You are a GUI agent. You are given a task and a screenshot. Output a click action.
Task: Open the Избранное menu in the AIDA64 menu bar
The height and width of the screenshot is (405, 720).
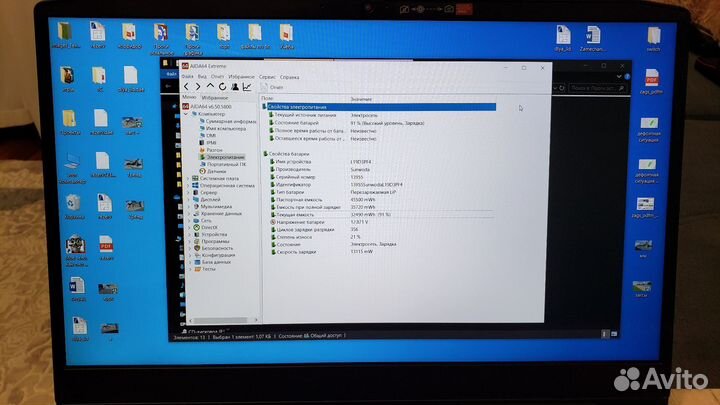click(x=241, y=77)
